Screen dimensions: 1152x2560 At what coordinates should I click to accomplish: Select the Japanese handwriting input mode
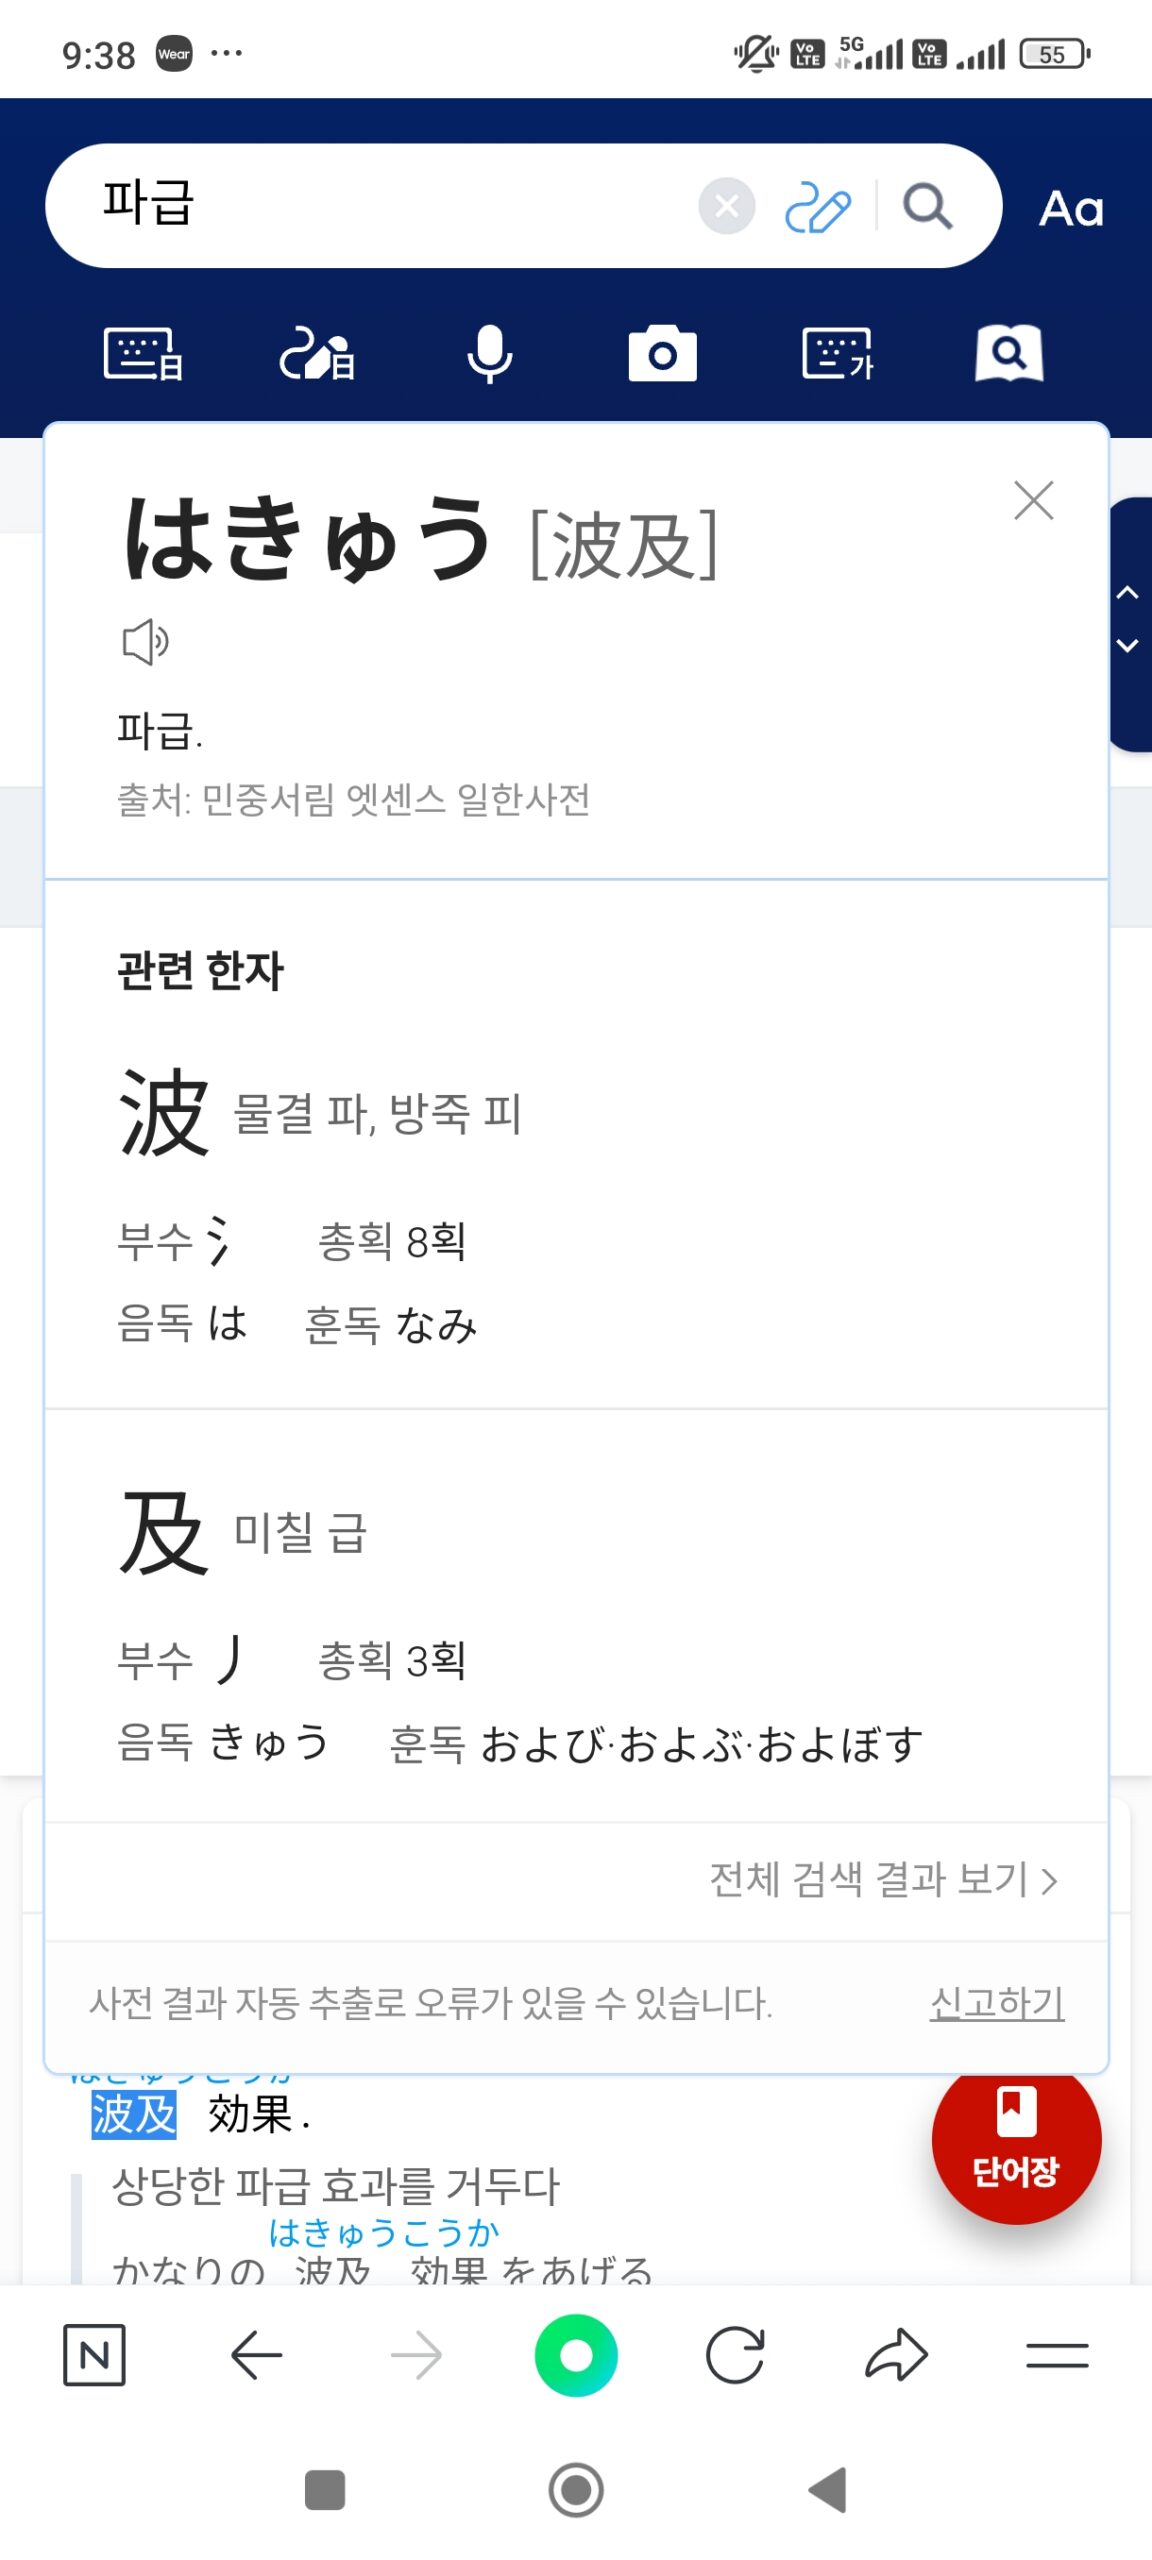coord(316,354)
